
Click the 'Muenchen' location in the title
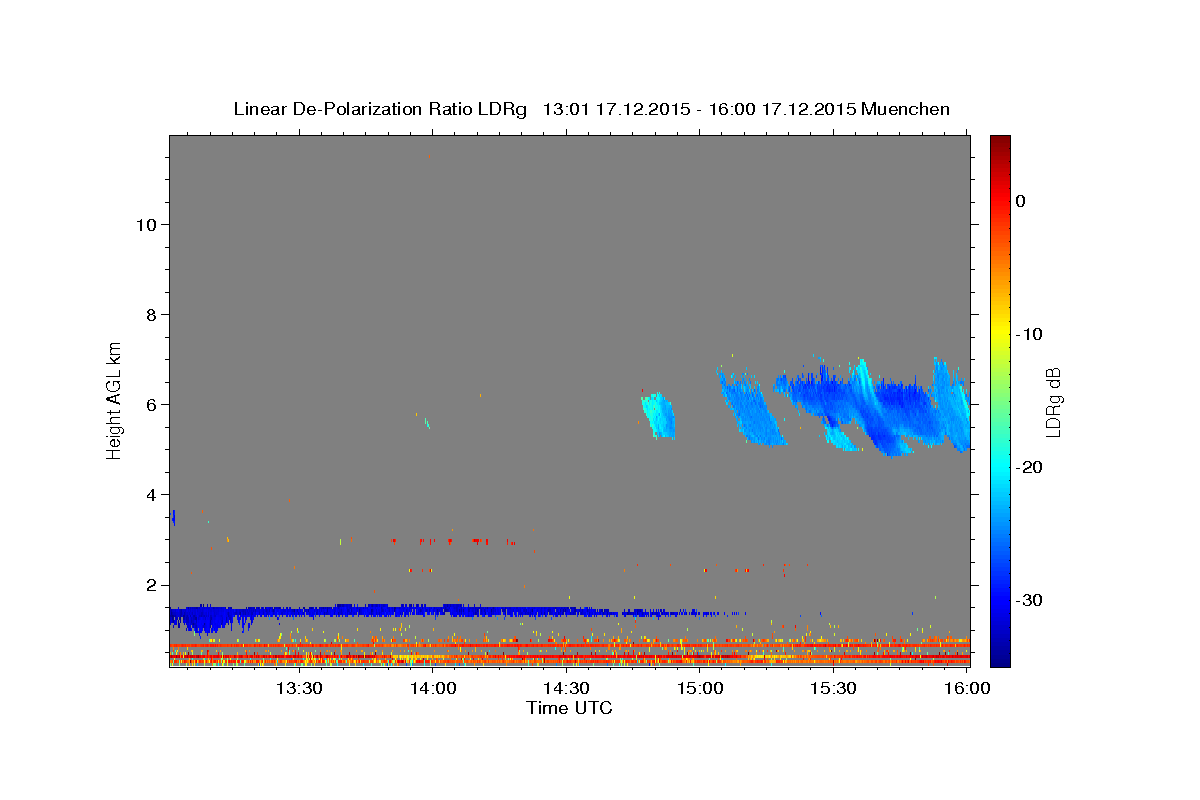pos(905,109)
